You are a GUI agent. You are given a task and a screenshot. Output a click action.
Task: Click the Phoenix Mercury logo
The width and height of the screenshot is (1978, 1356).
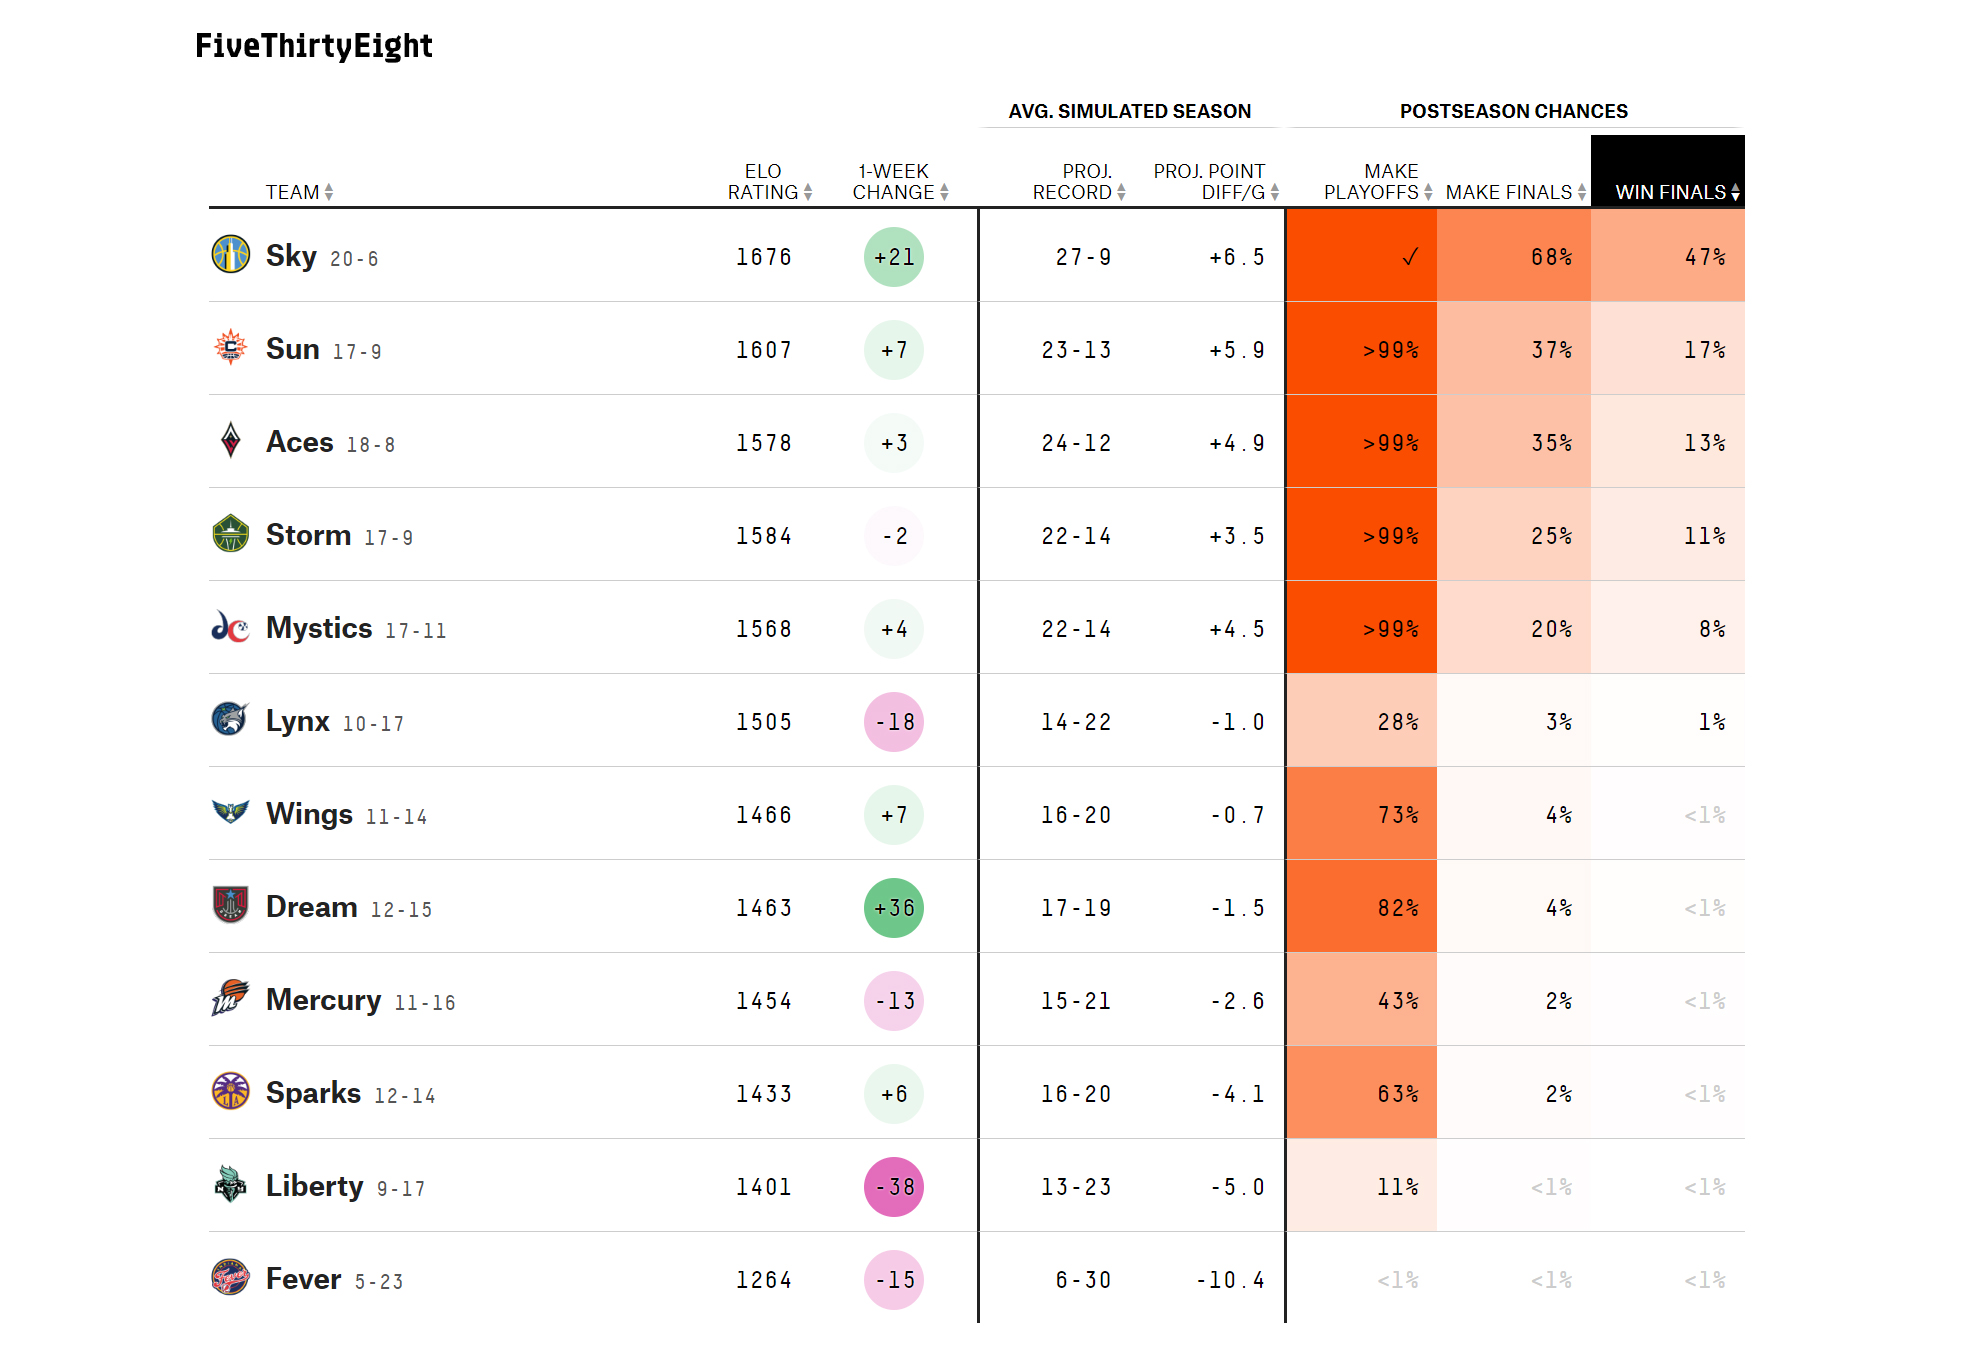click(231, 998)
